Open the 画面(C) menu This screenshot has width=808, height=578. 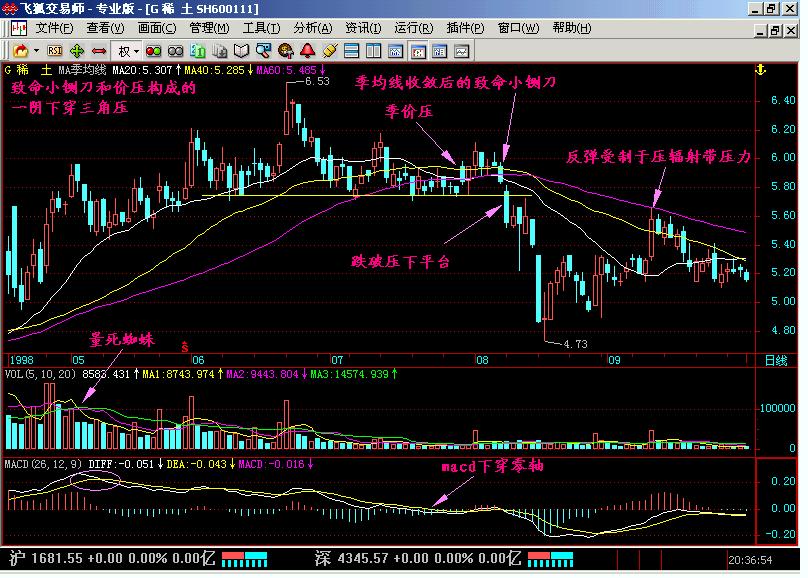coord(157,28)
